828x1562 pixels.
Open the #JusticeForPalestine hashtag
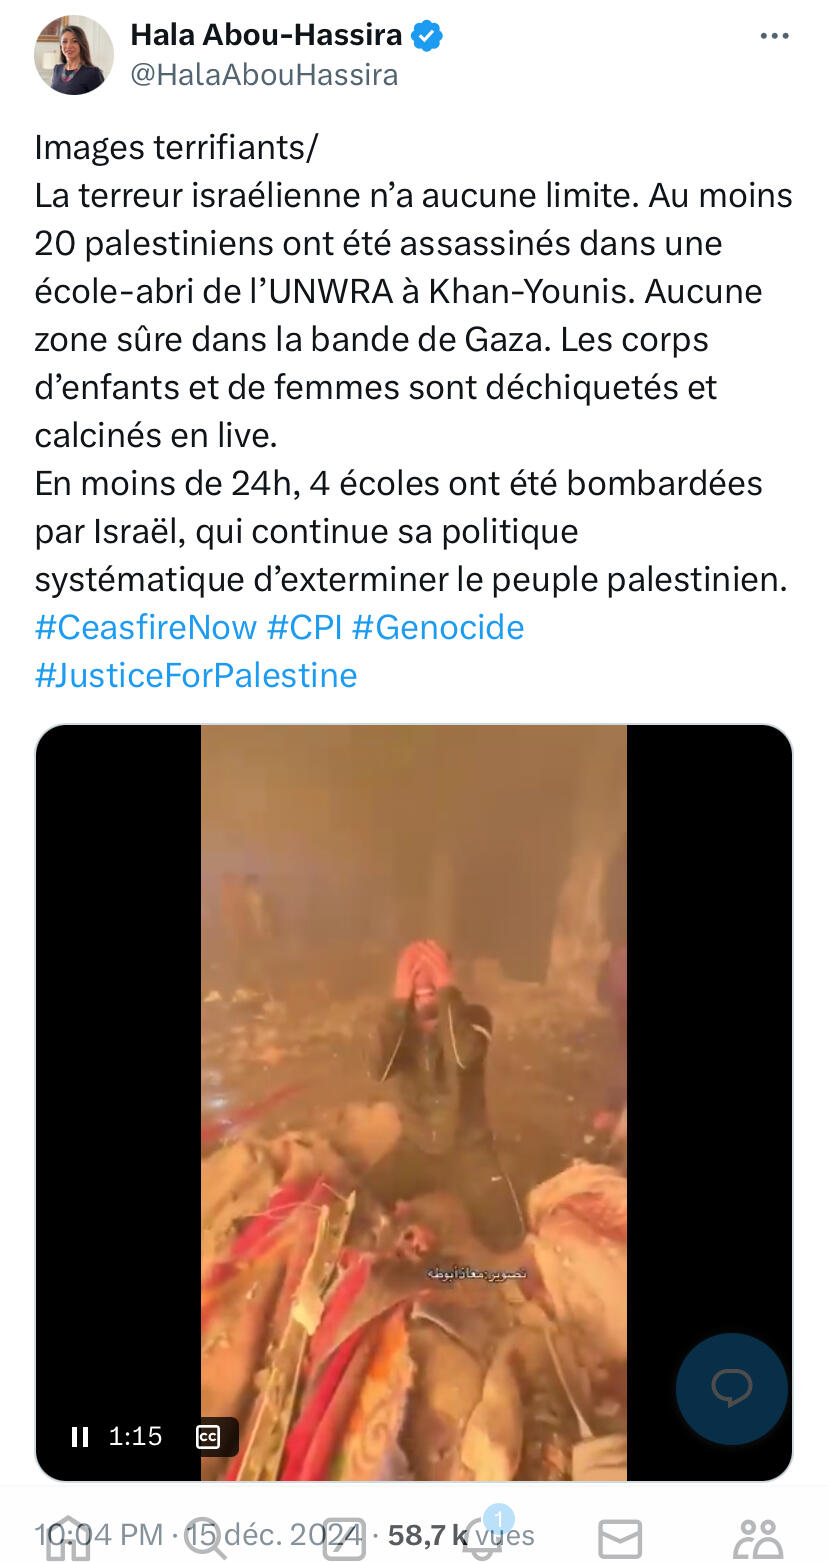(x=196, y=676)
